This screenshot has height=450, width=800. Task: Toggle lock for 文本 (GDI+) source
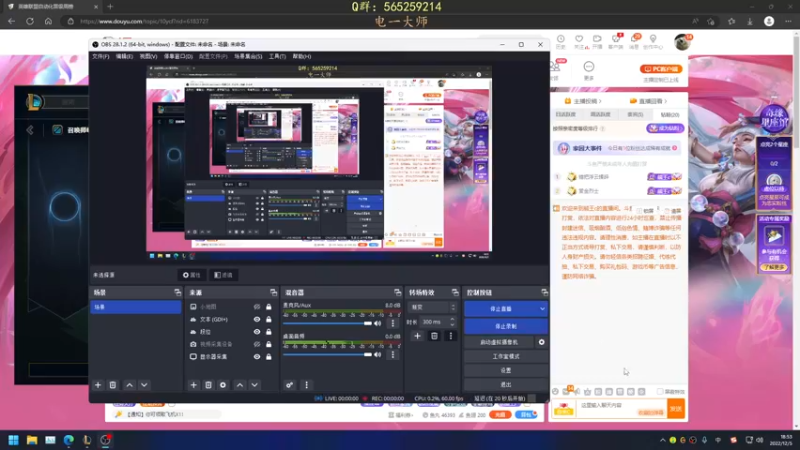click(268, 319)
